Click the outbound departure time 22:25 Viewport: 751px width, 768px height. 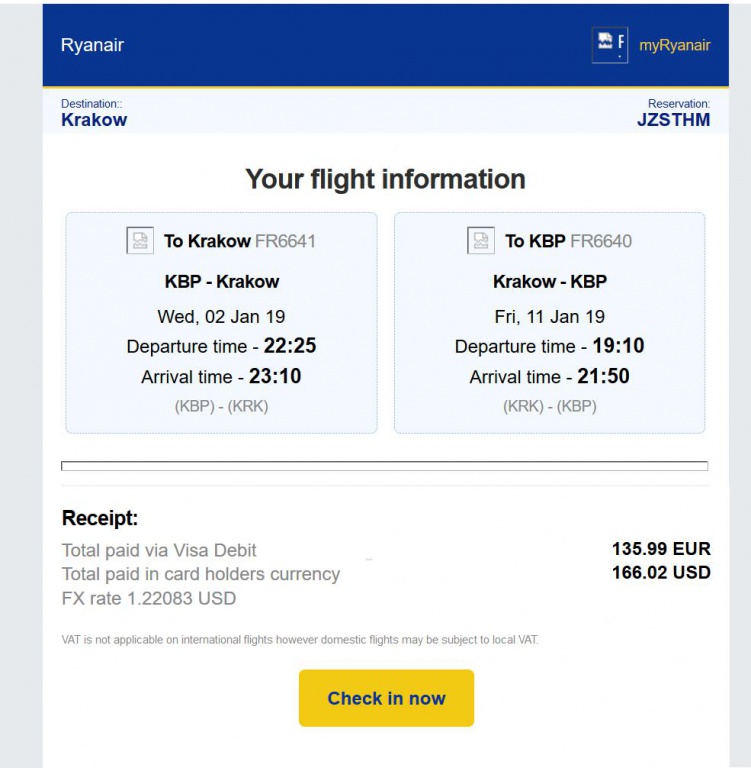point(290,346)
